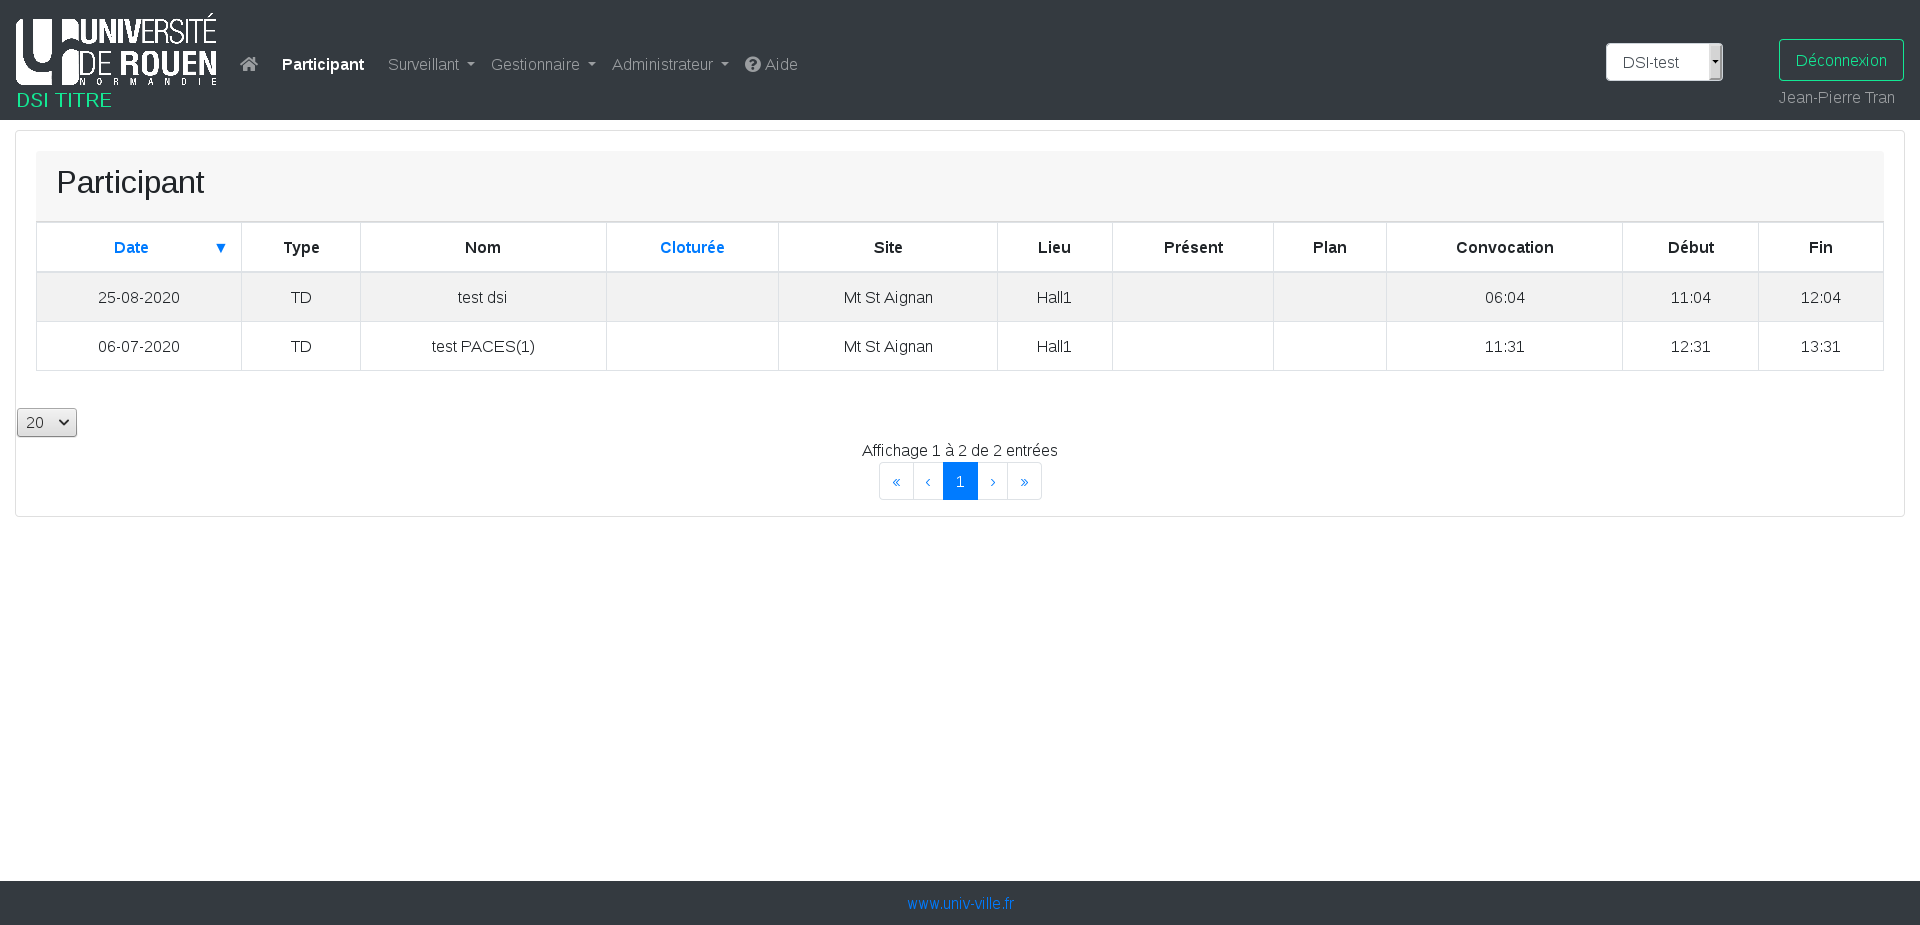Jump to last page of results
This screenshot has height=925, width=1920.
click(1024, 482)
